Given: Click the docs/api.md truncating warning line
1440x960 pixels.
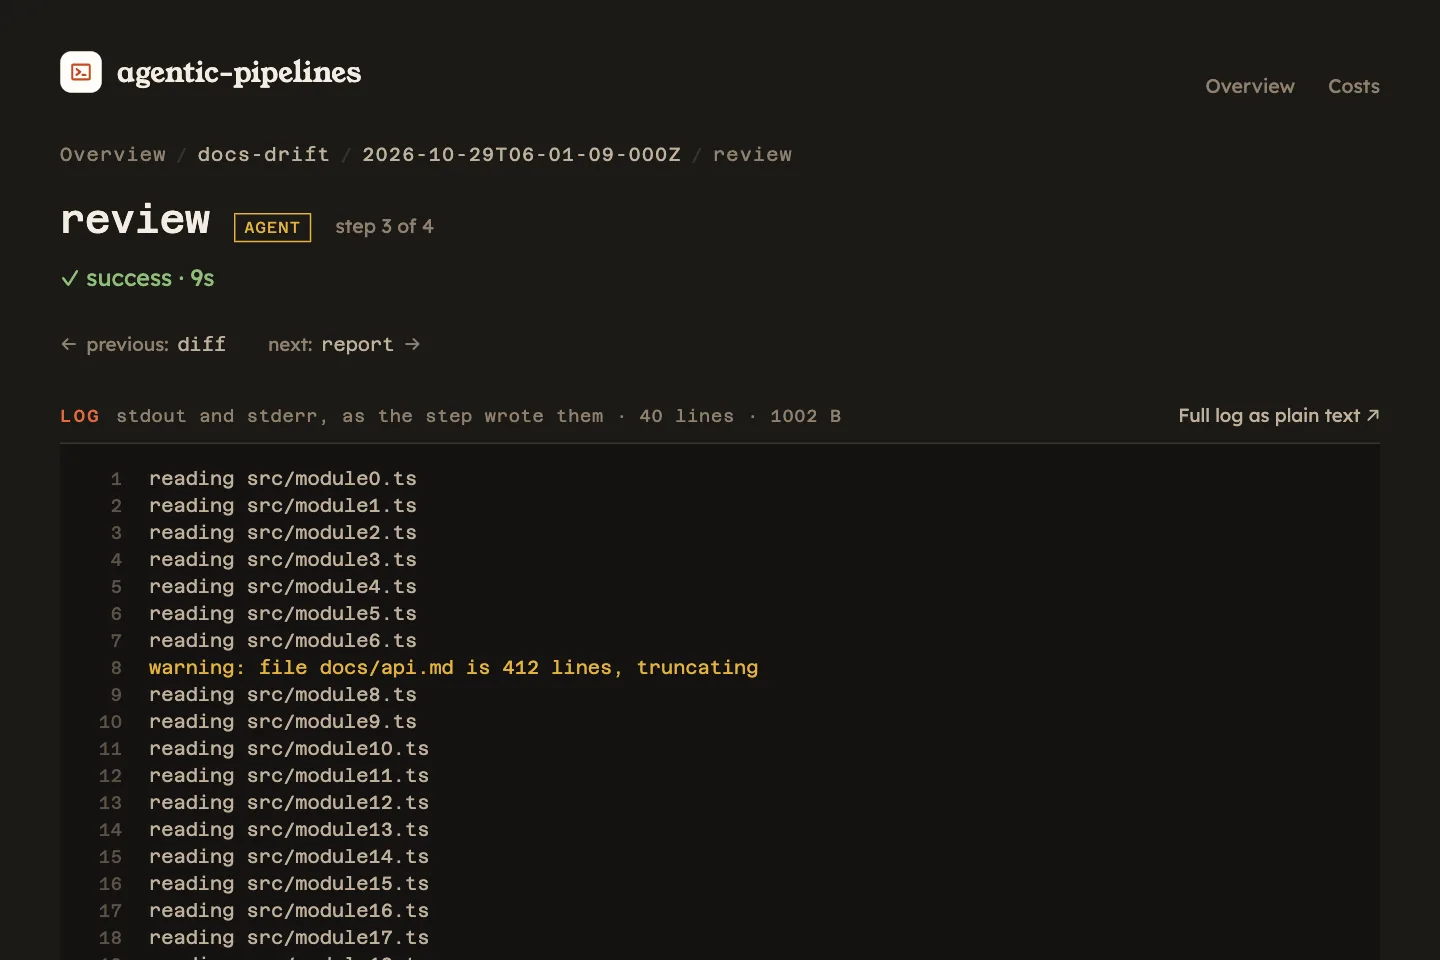Looking at the screenshot, I should (453, 668).
